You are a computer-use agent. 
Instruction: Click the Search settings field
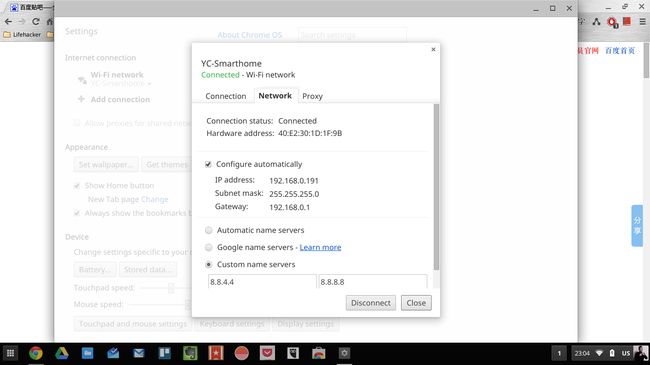point(352,35)
